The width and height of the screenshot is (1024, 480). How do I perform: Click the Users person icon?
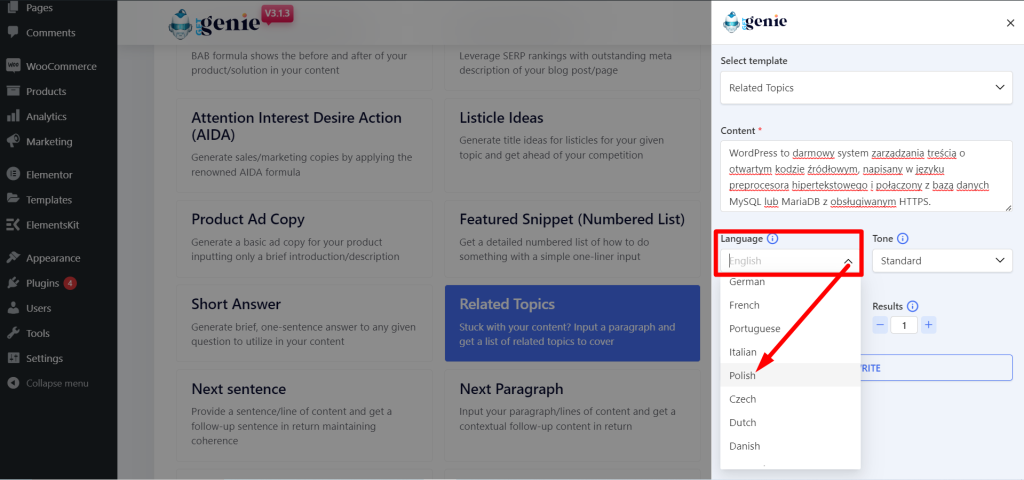point(12,308)
